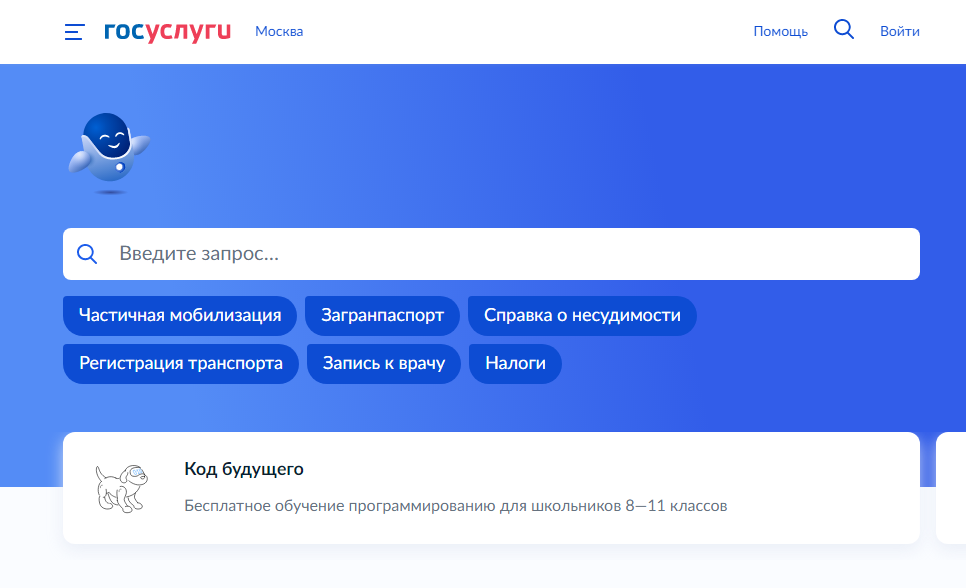Open the Код будущего card title
The width and height of the screenshot is (966, 588).
244,469
